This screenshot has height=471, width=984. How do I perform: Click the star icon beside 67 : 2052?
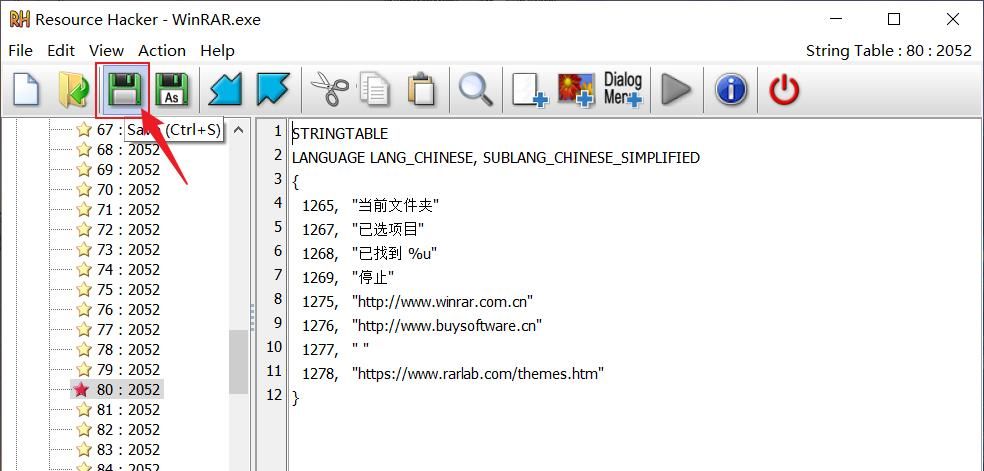point(83,130)
